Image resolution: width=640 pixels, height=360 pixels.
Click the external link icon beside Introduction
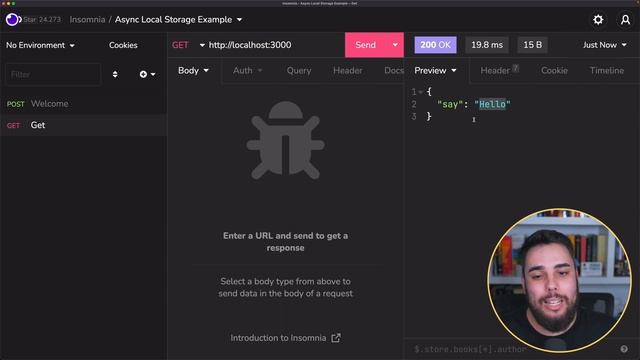336,338
